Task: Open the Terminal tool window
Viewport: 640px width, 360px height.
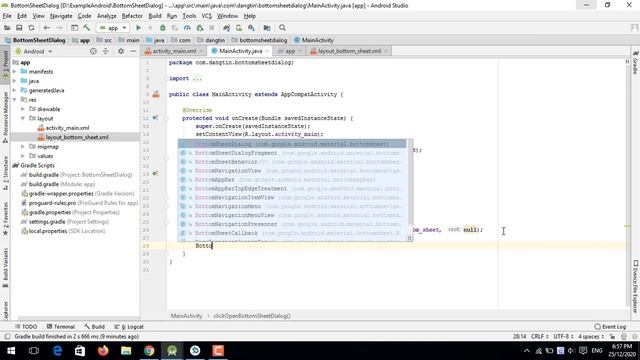Action: pyautogui.click(x=61, y=327)
